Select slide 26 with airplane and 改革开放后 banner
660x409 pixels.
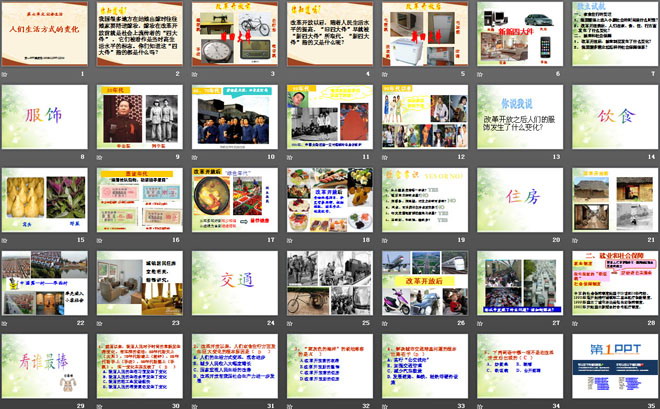(x=425, y=283)
